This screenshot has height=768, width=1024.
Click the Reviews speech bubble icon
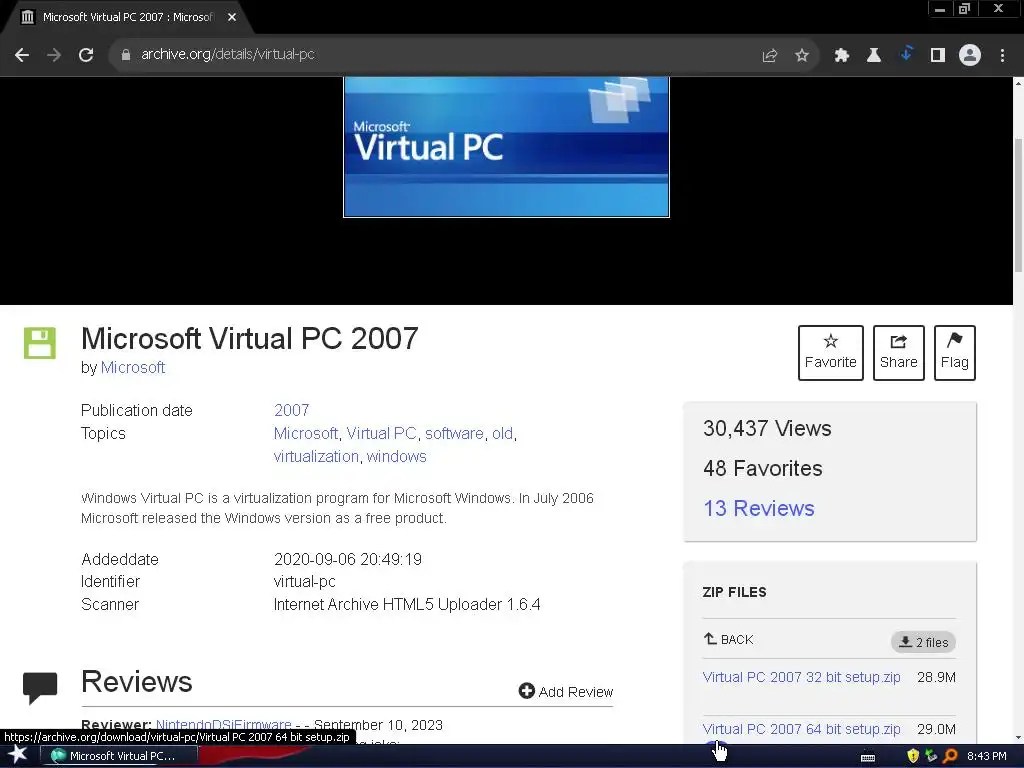[40, 688]
